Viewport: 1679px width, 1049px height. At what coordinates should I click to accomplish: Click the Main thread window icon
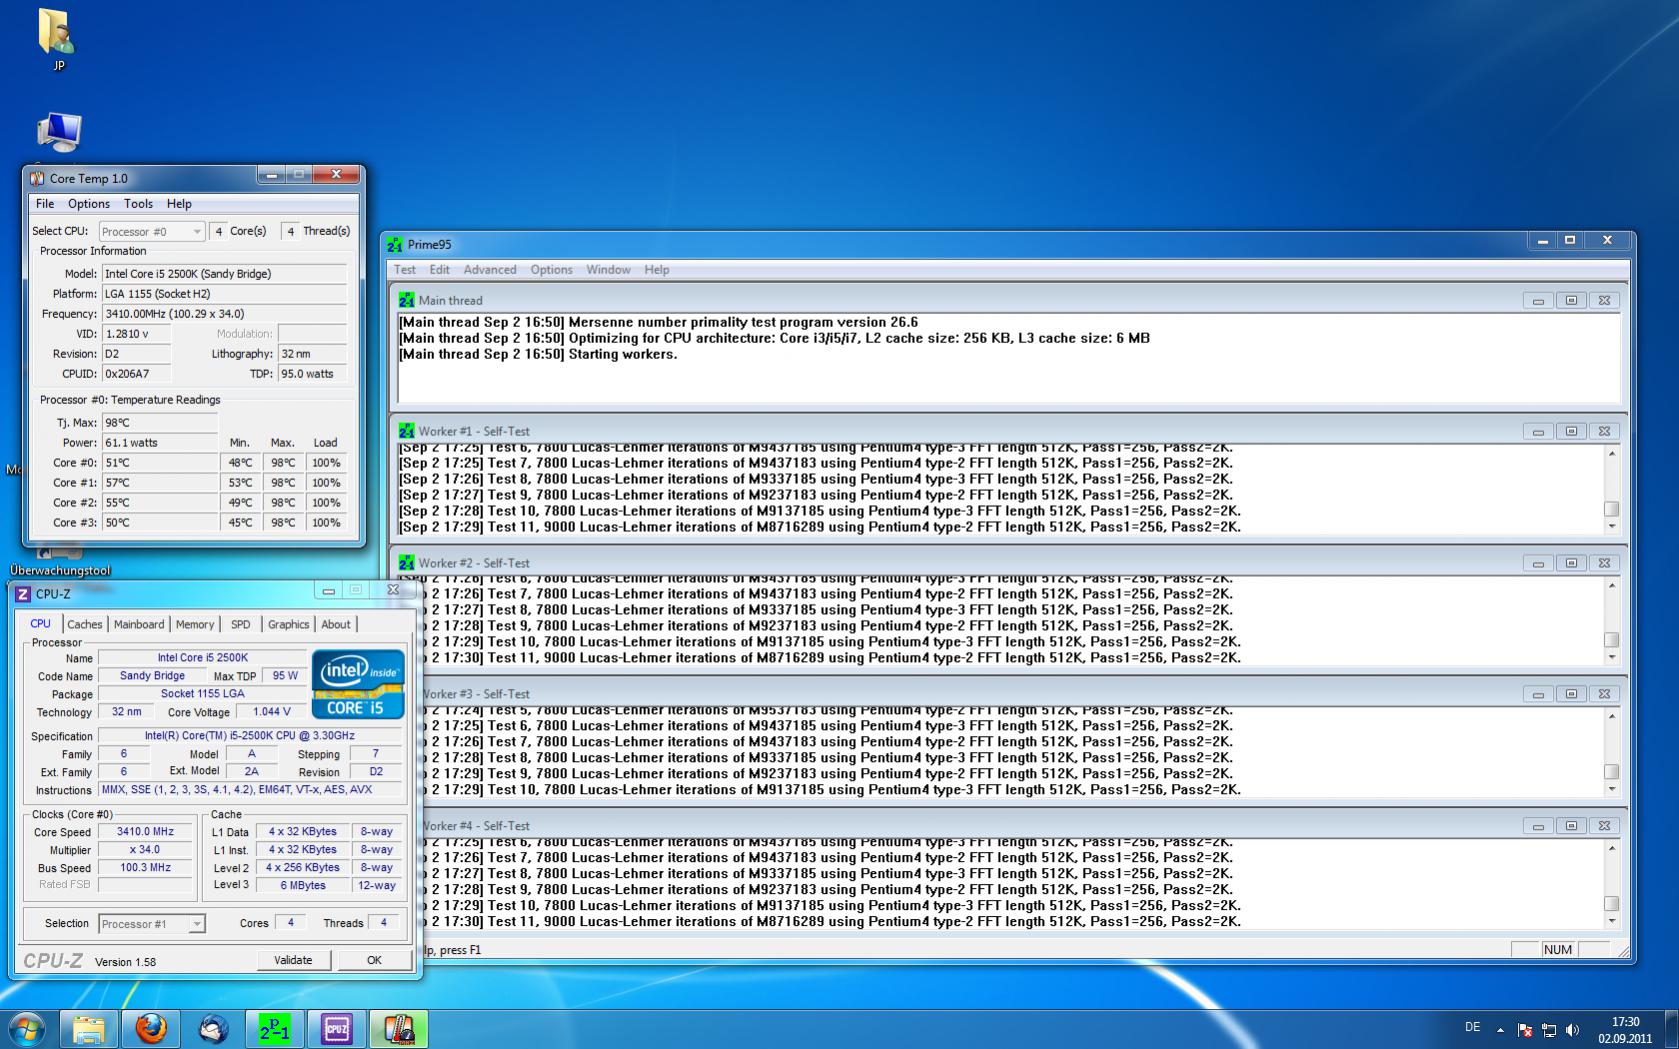coord(406,300)
